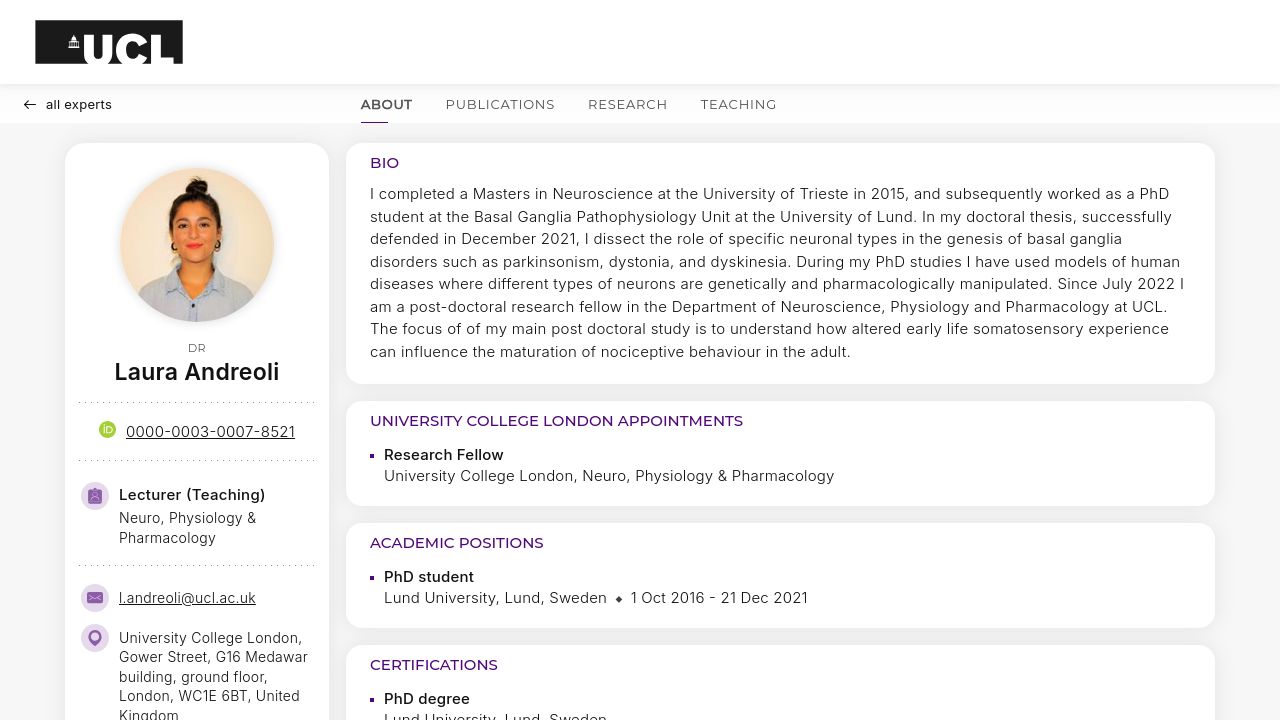Click University College London, Neuro, Physiology & Pharmacology line

[x=609, y=476]
